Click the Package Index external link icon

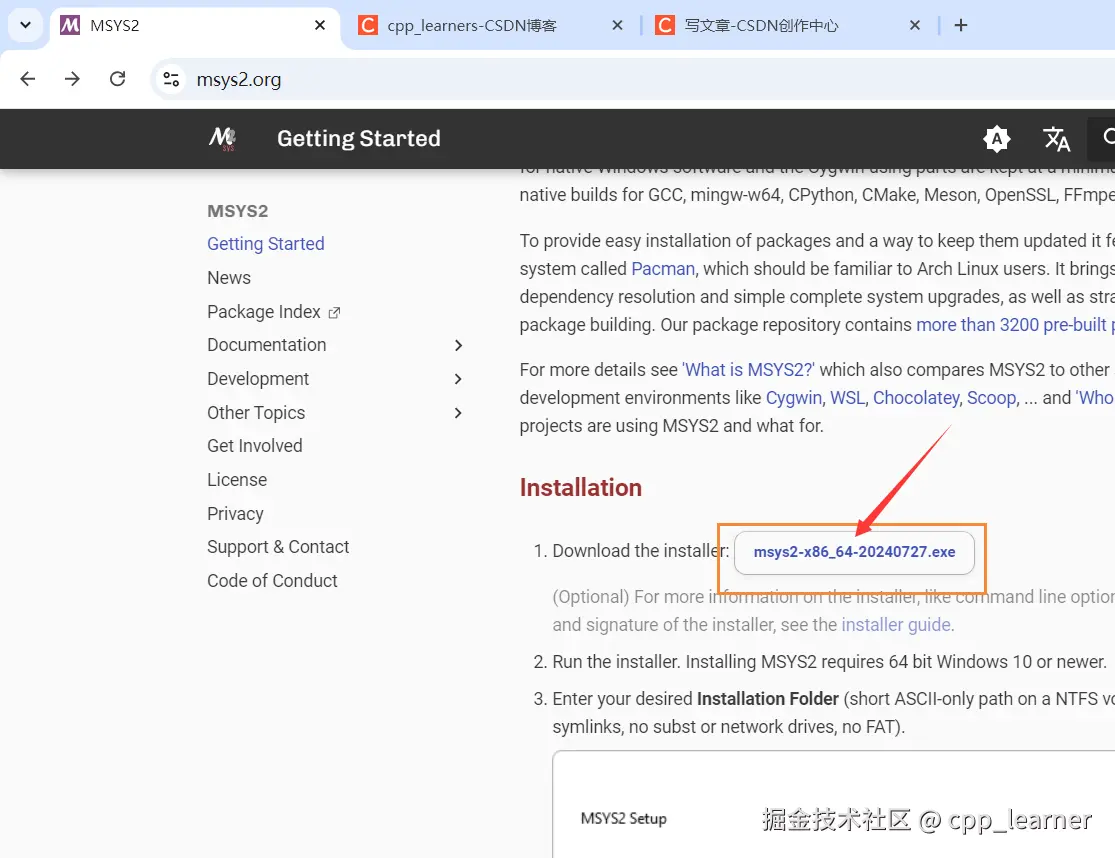334,312
